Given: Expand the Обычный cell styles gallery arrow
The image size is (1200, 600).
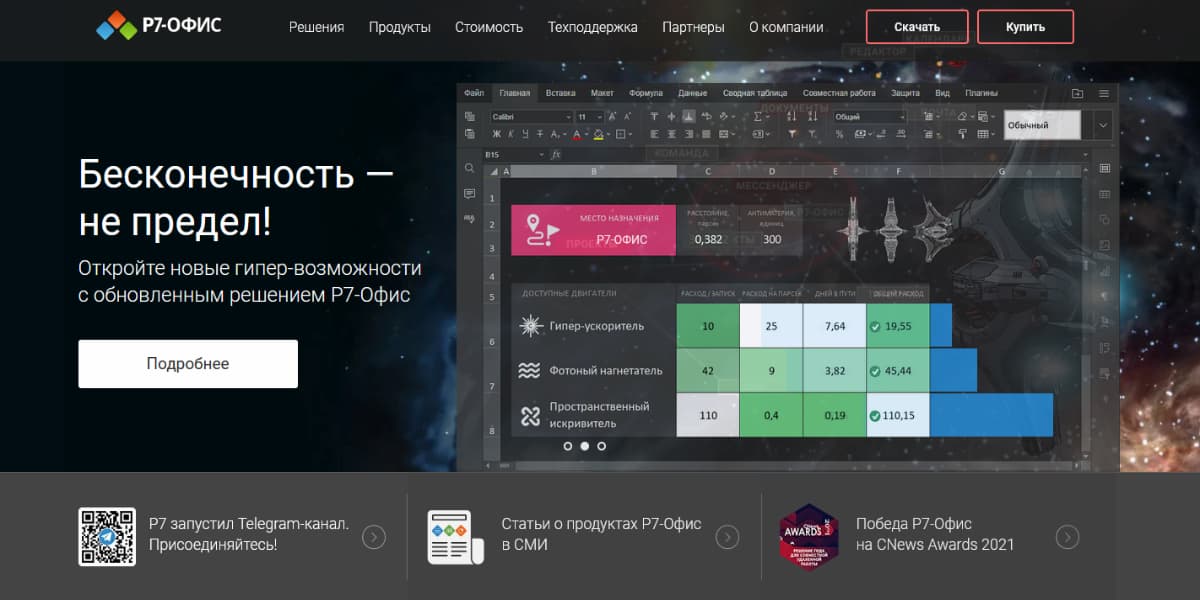Looking at the screenshot, I should coord(1103,125).
